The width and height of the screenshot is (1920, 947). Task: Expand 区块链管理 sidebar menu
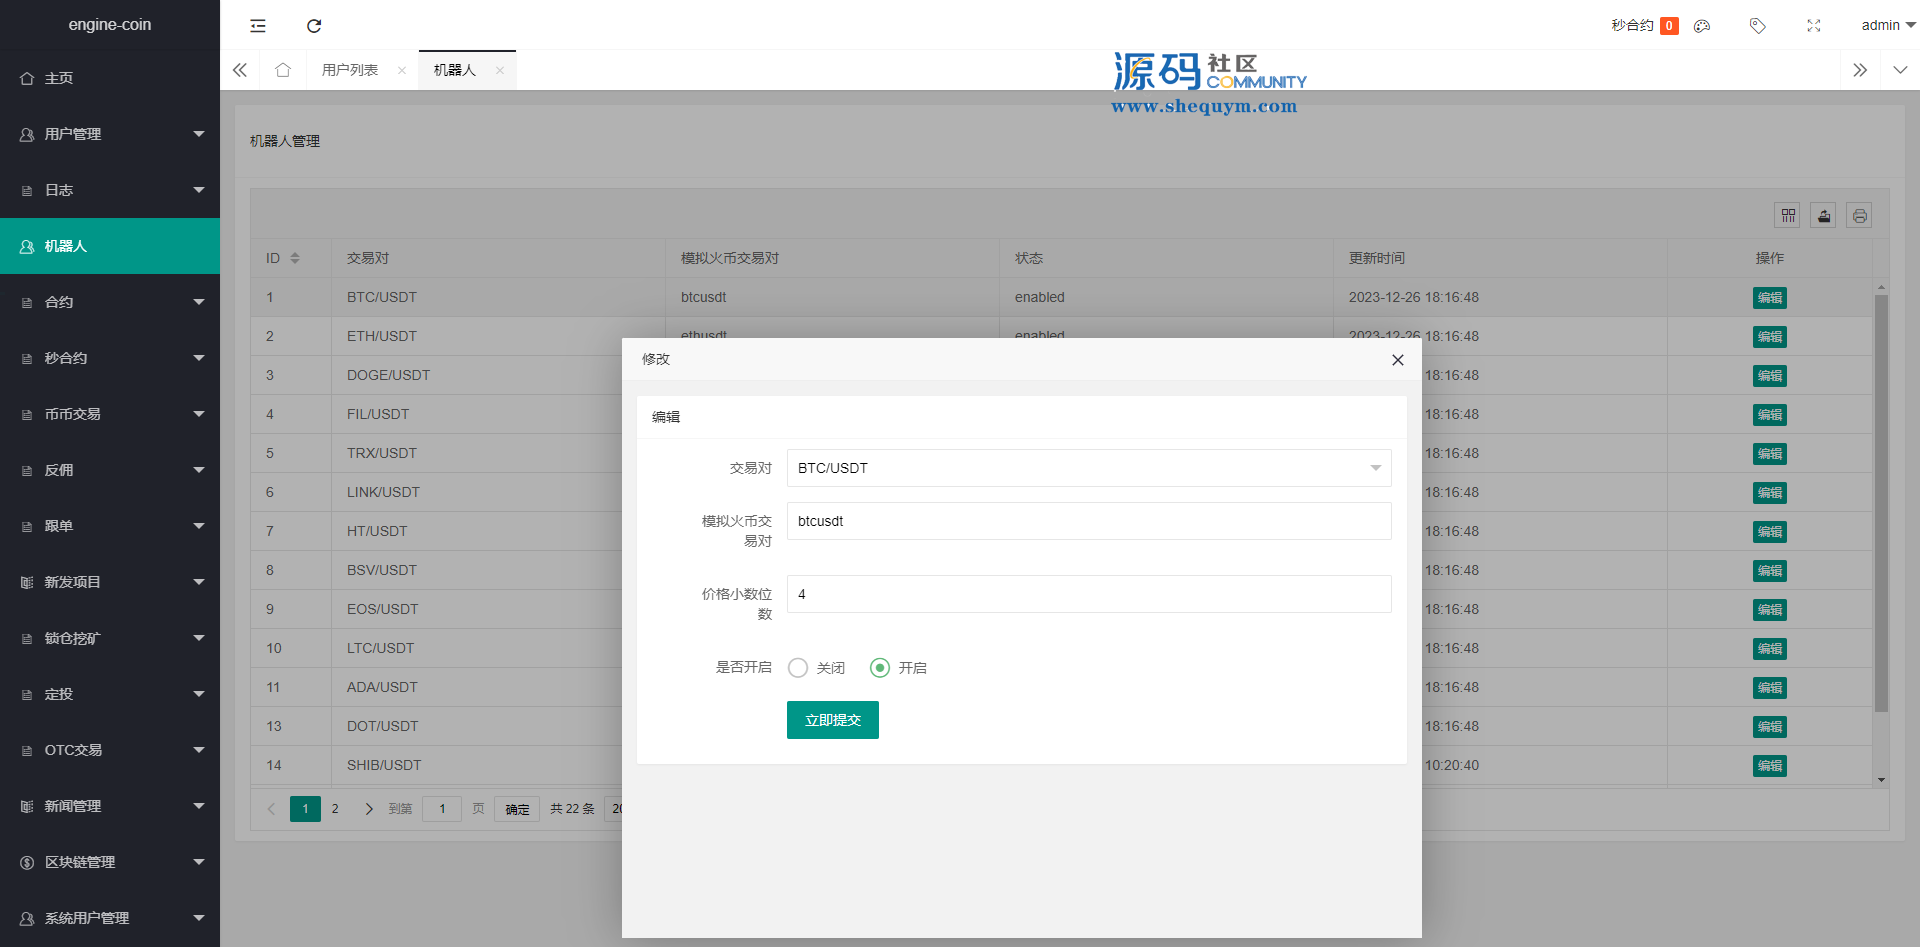click(x=110, y=862)
